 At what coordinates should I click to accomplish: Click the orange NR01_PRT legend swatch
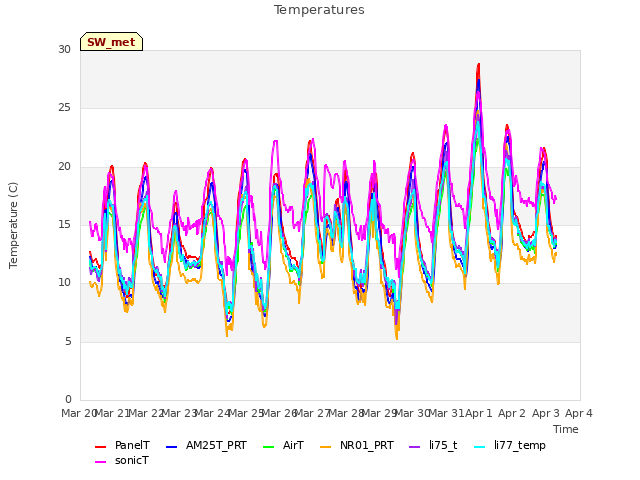(x=325, y=447)
